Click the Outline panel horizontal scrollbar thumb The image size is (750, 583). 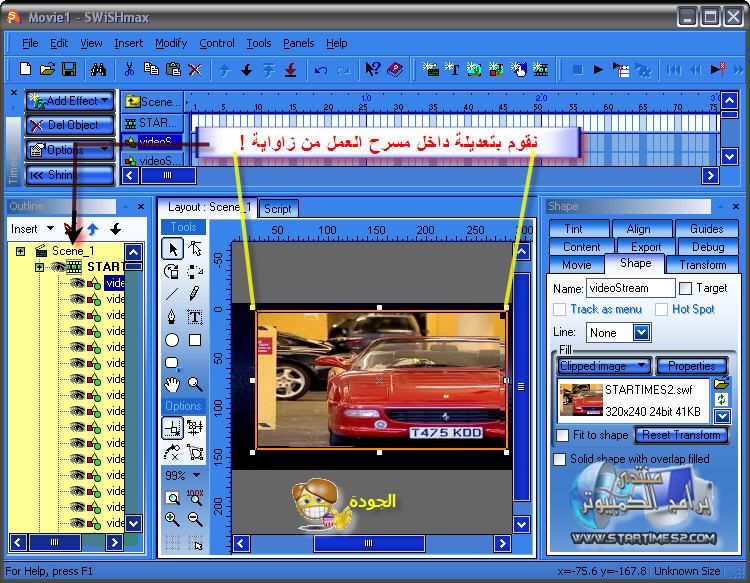55,542
